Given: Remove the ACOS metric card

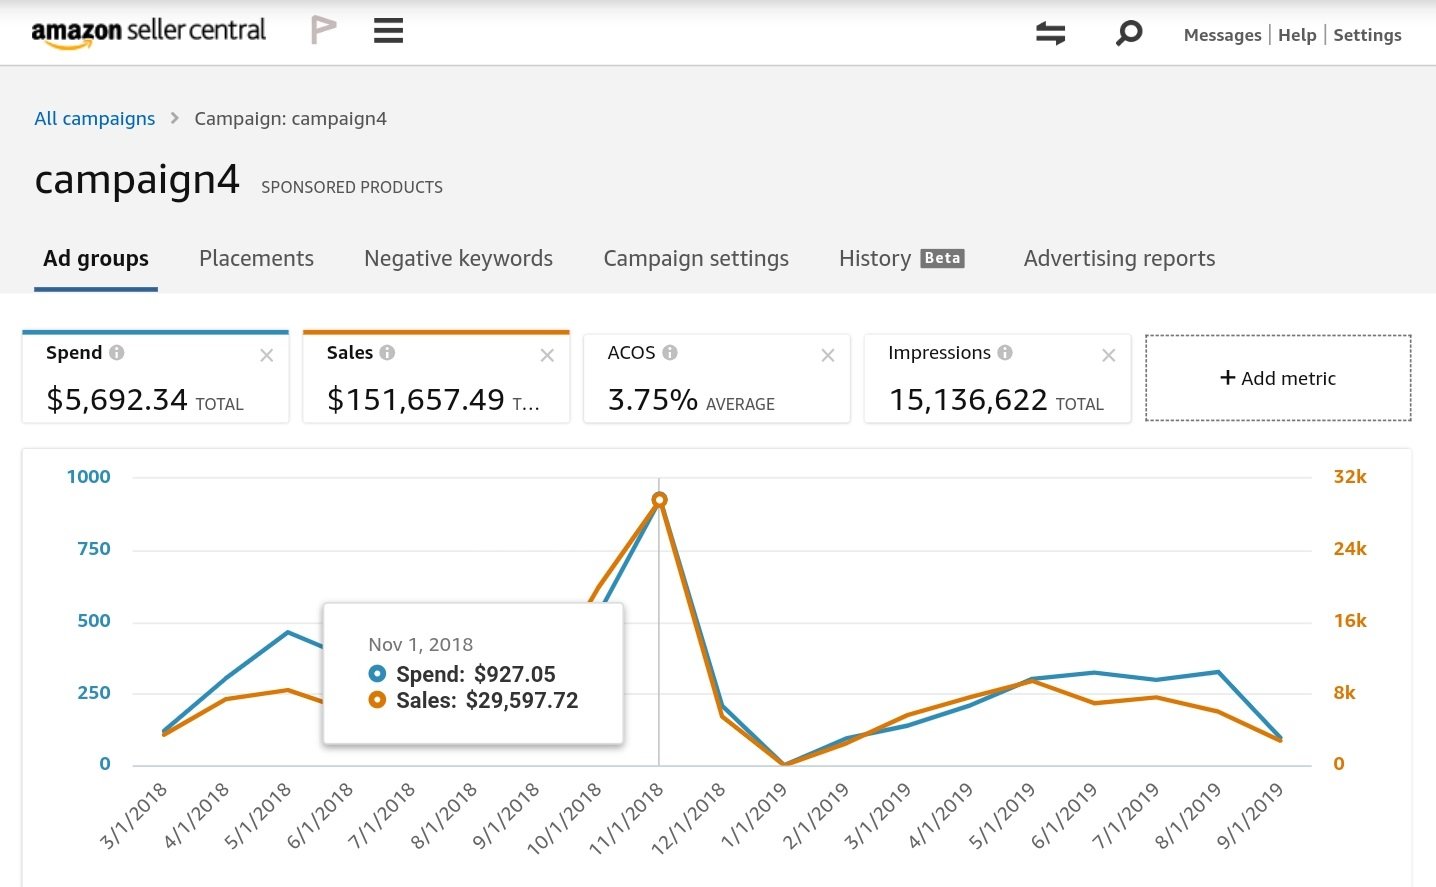Looking at the screenshot, I should pos(828,356).
